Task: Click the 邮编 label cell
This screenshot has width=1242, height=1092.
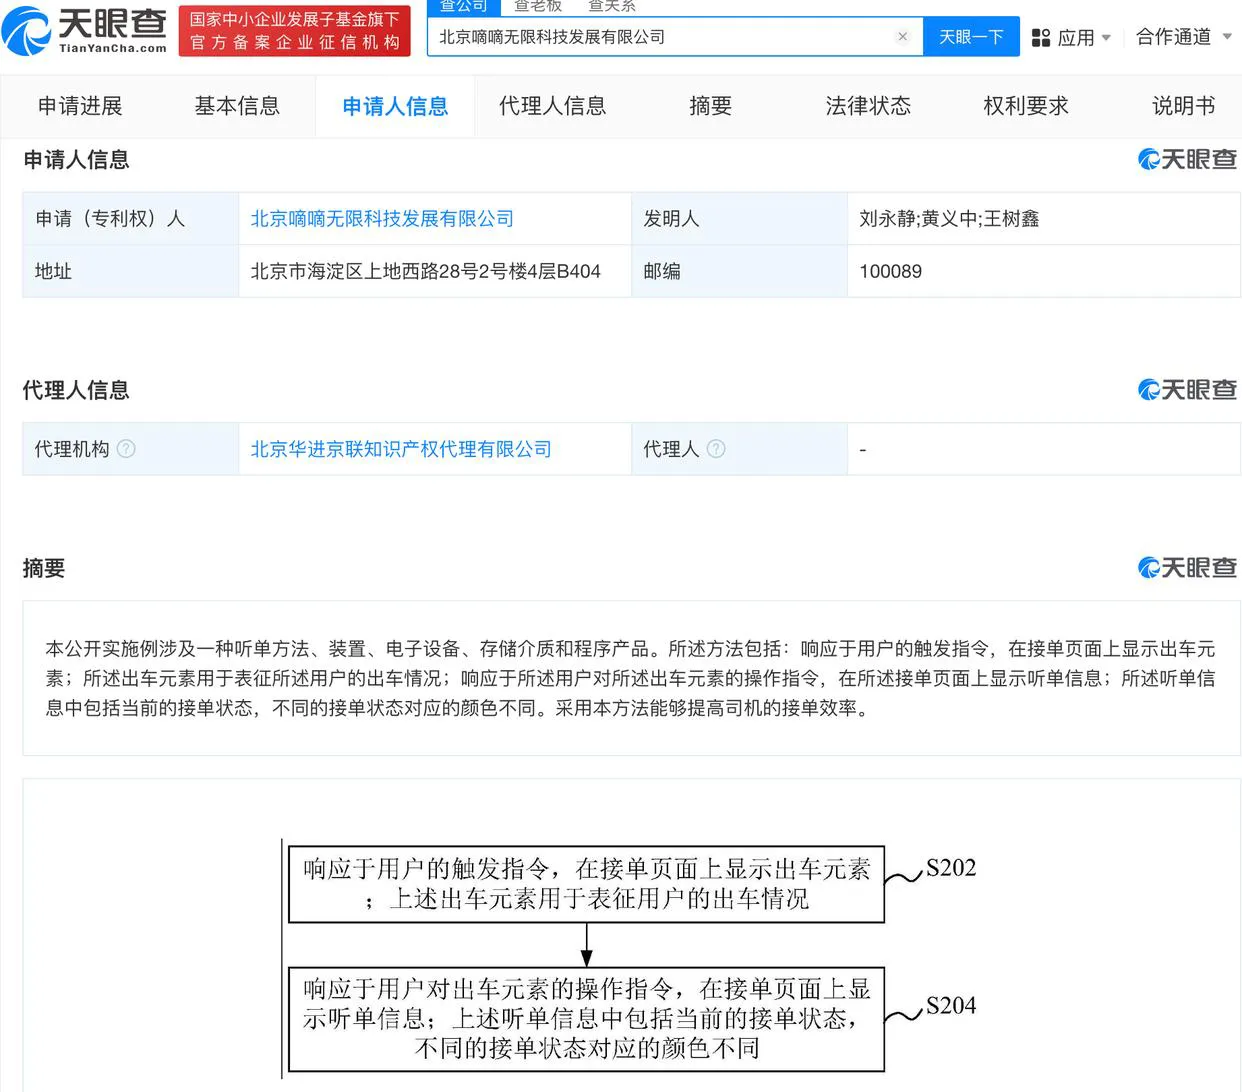Action: (x=739, y=271)
